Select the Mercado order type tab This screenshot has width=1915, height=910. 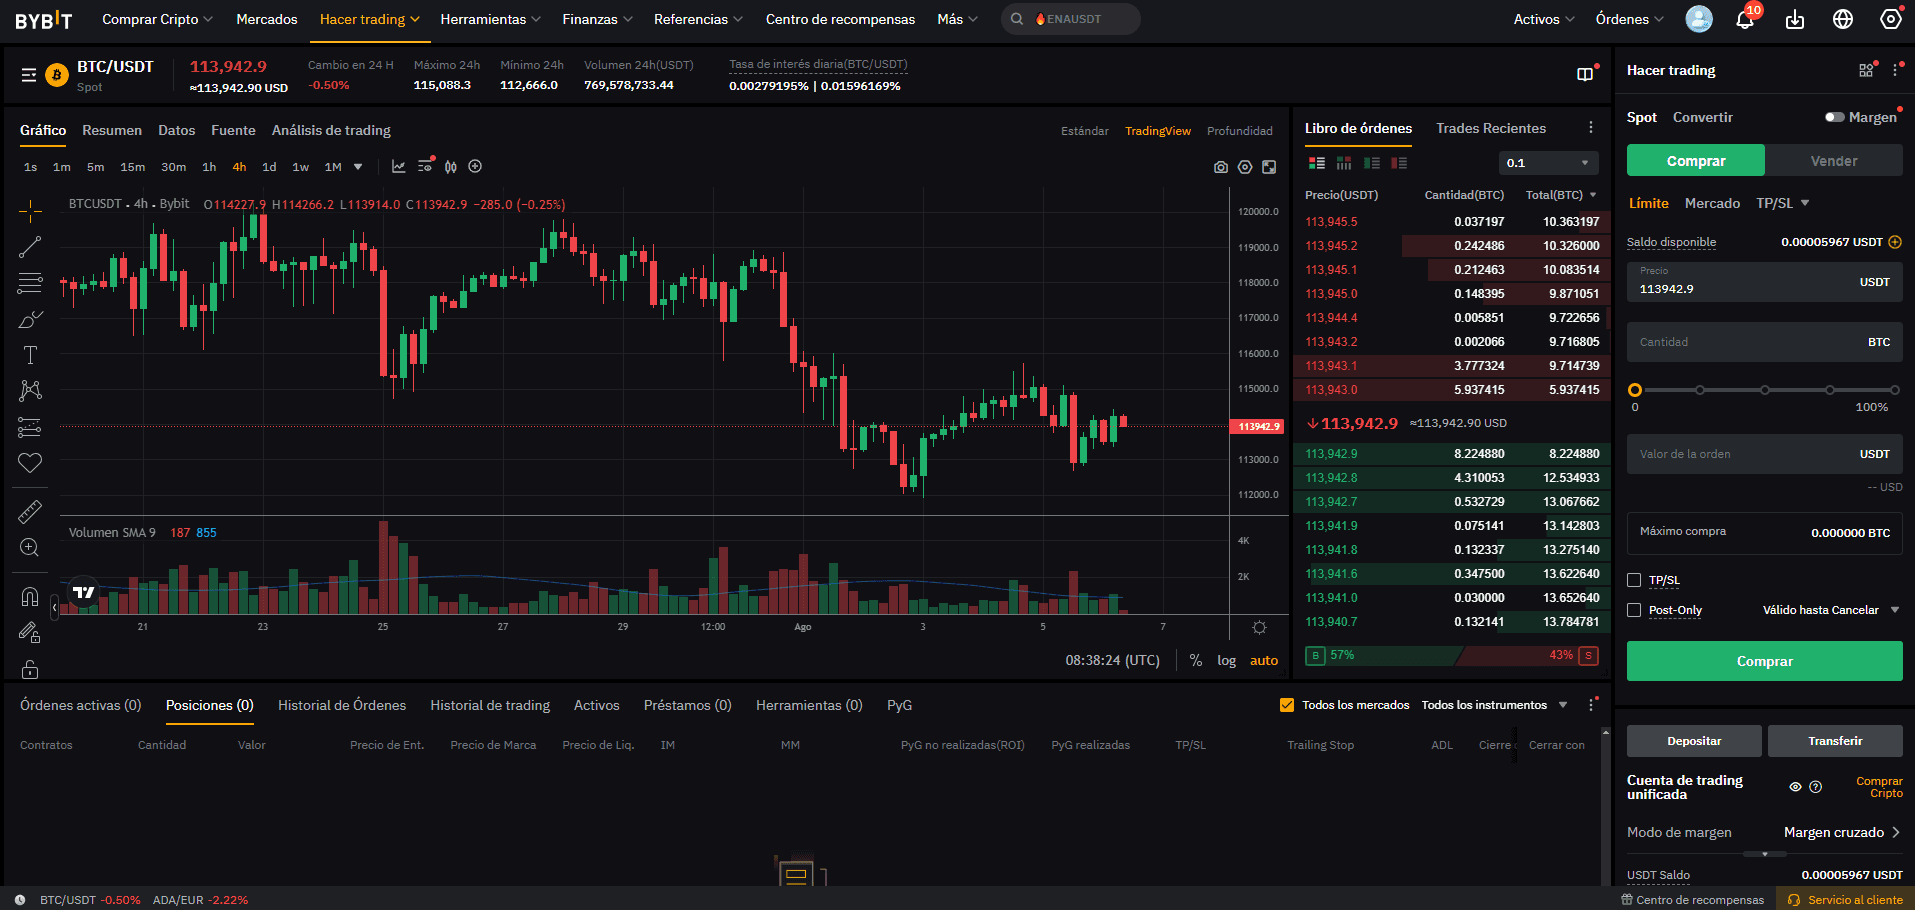tap(1712, 203)
